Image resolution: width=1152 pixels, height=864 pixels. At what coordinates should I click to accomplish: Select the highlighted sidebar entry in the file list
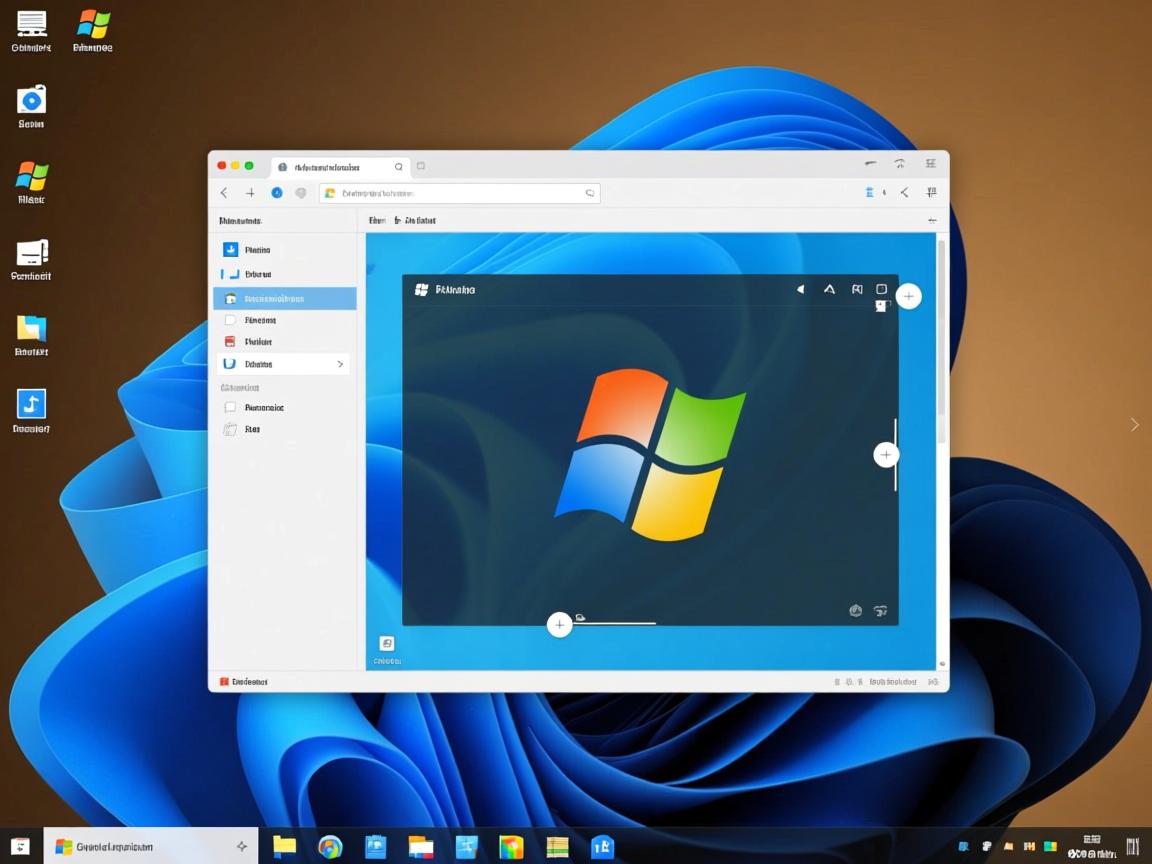coord(283,298)
